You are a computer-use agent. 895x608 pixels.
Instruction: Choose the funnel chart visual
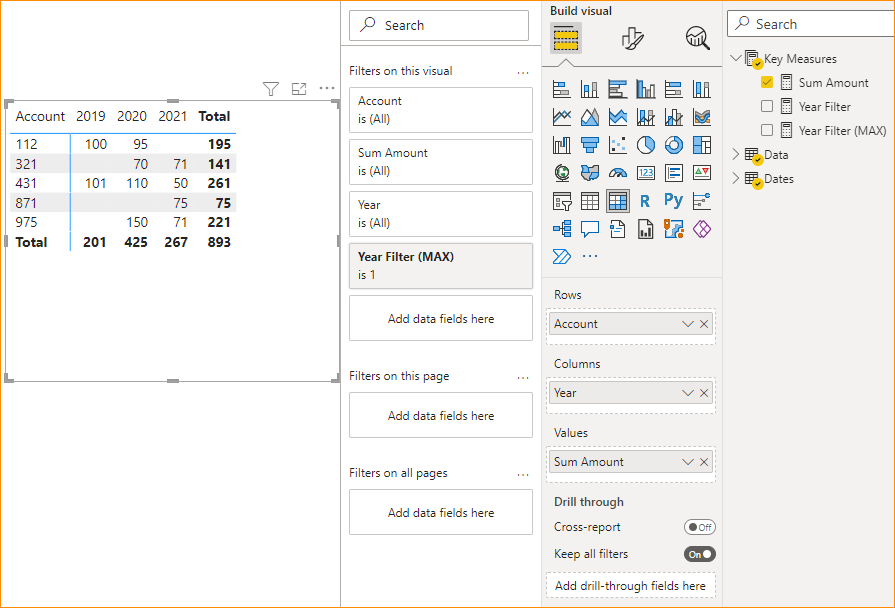(x=589, y=144)
